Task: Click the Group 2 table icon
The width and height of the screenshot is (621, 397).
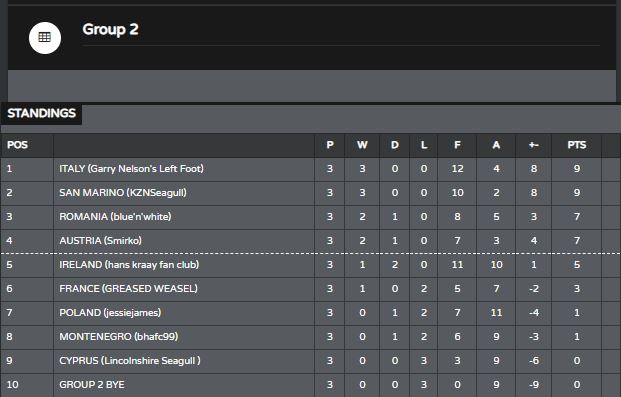Action: point(45,38)
